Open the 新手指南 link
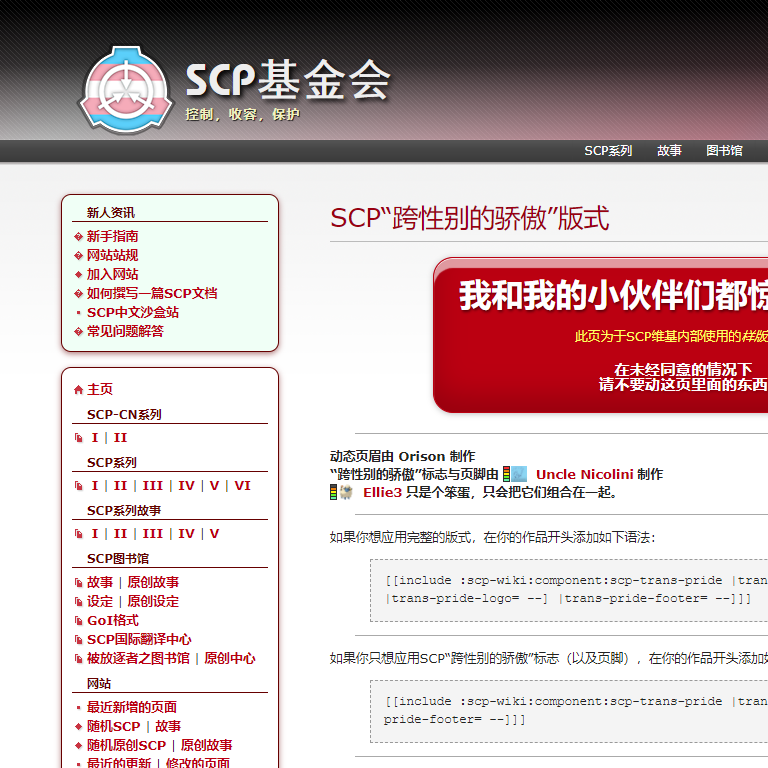The width and height of the screenshot is (768, 768). pyautogui.click(x=112, y=237)
